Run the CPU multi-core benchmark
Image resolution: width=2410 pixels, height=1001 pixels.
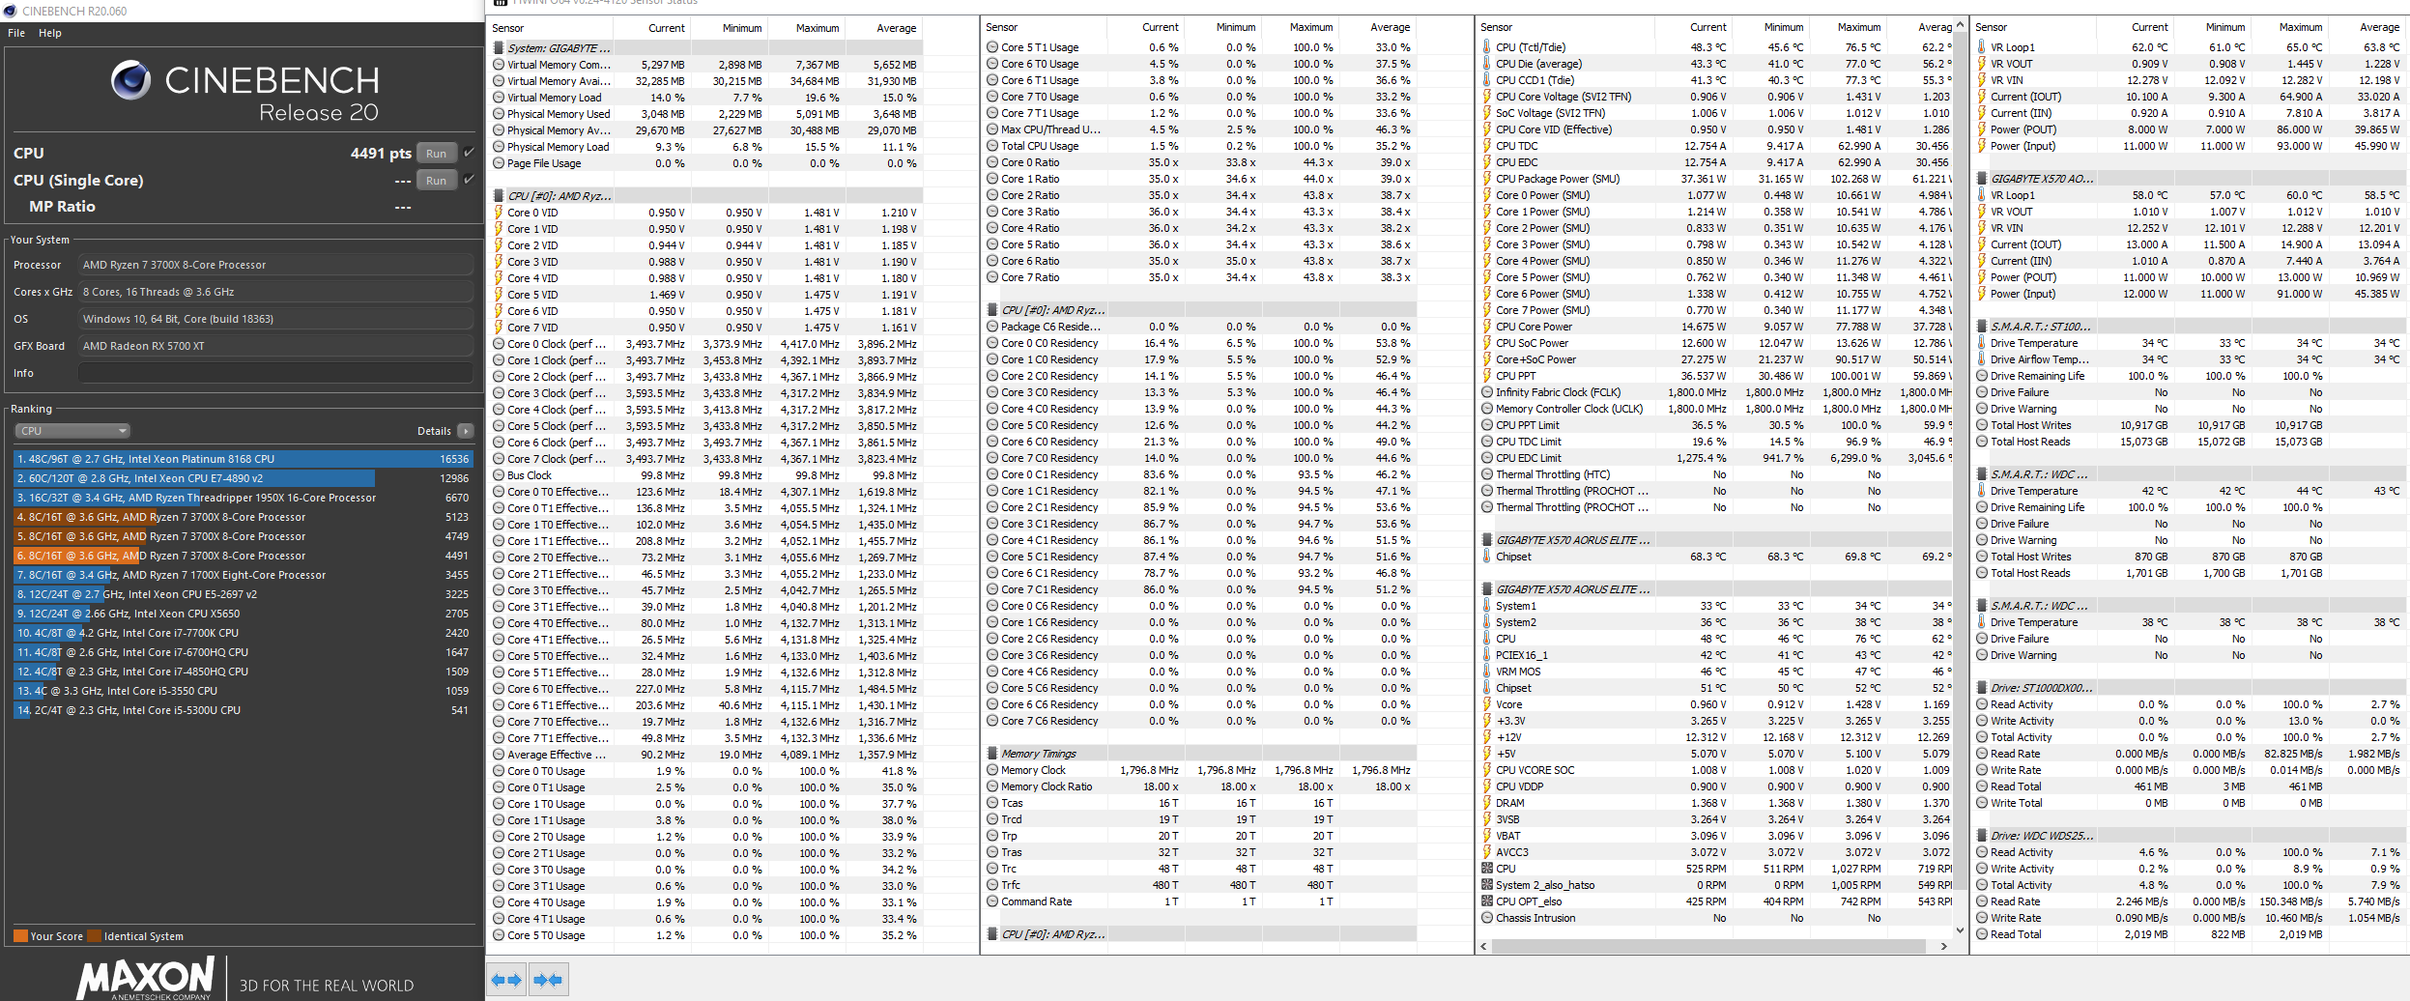pyautogui.click(x=436, y=153)
